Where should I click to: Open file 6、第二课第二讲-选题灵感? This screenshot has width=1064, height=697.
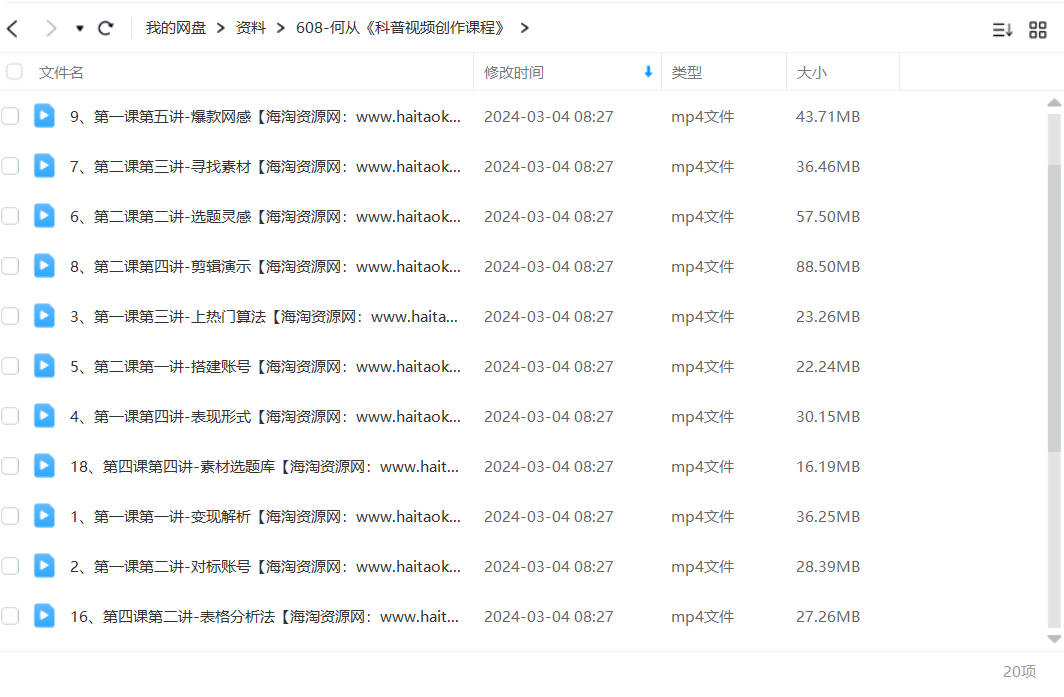pos(265,216)
